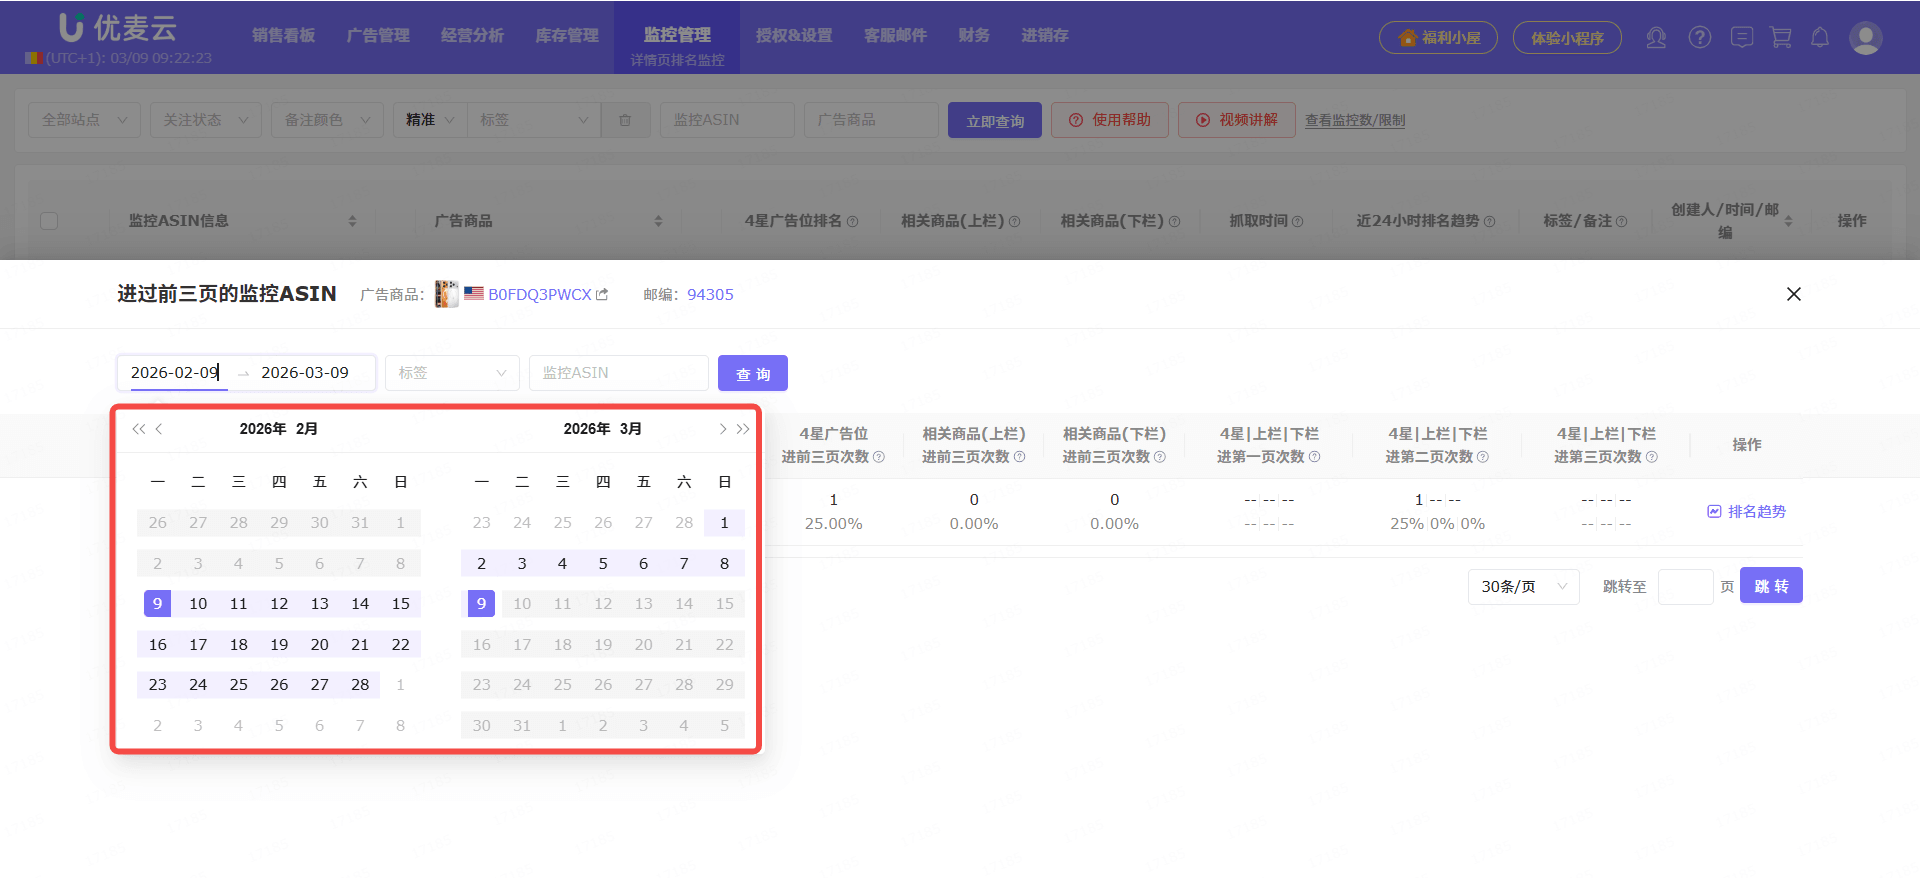Click the 查询 button in dialog

point(753,373)
